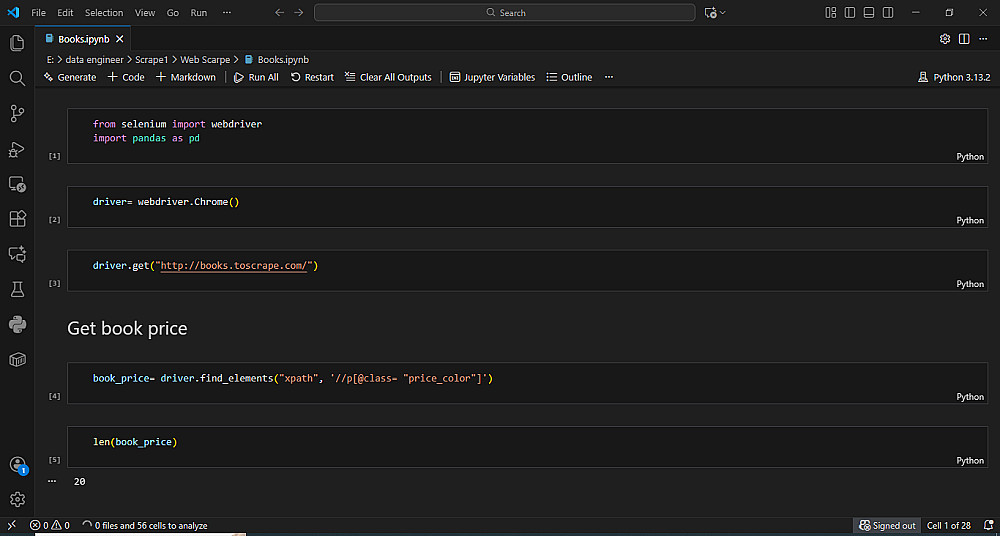Click Clear All Outputs in notebook toolbar
This screenshot has height=536, width=1000.
click(388, 77)
